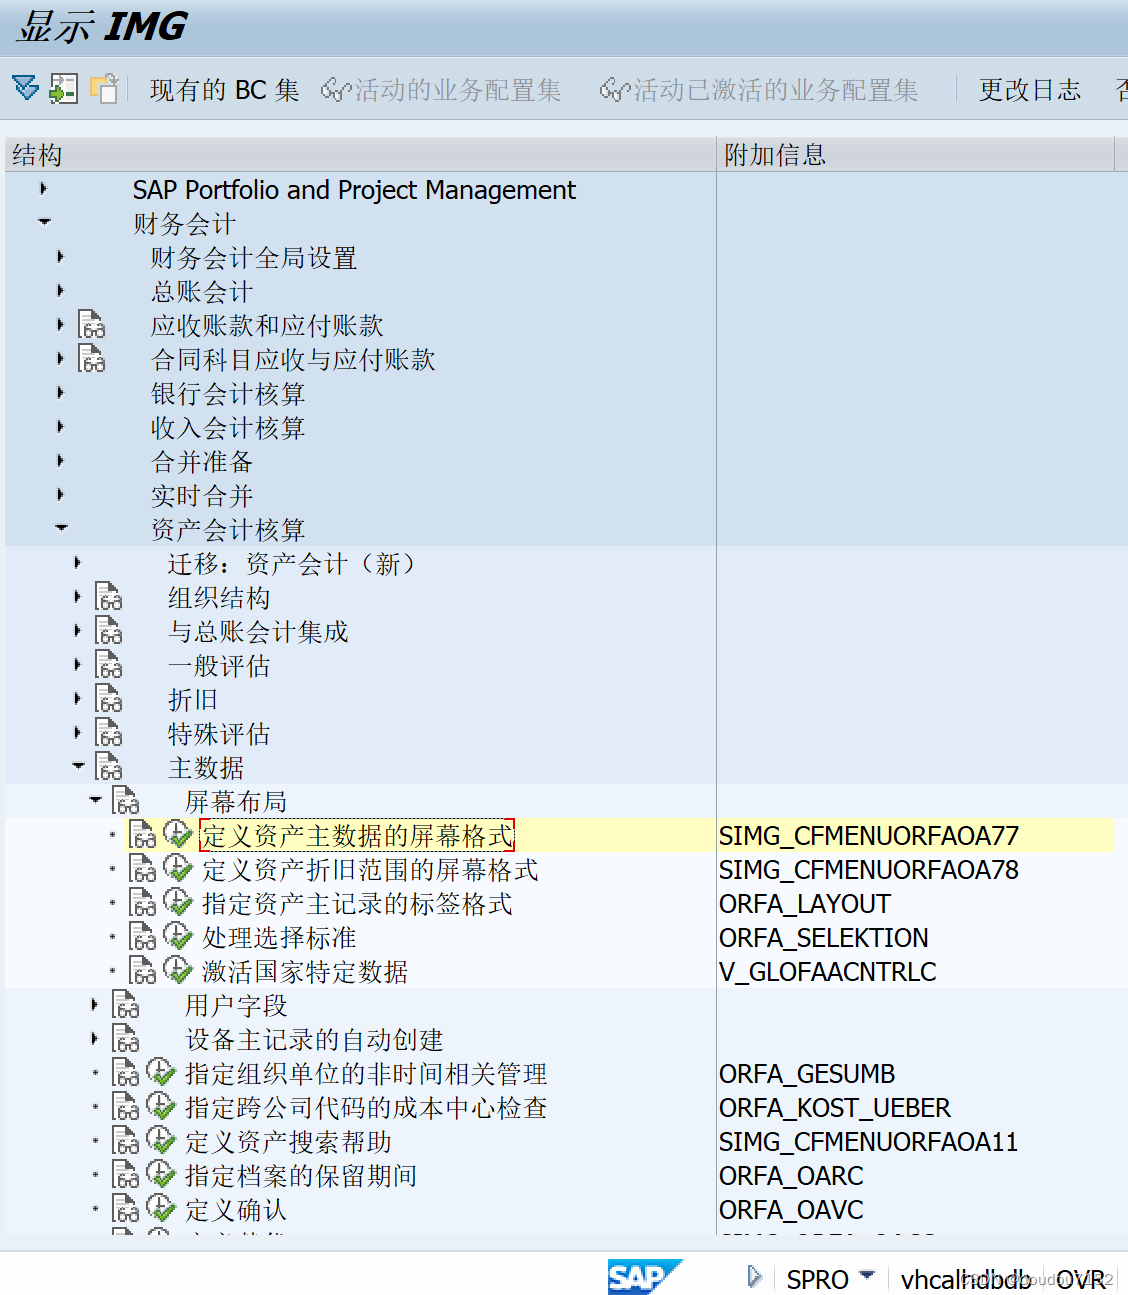
Task: Select tree item 收入会计核算
Action: tap(228, 427)
